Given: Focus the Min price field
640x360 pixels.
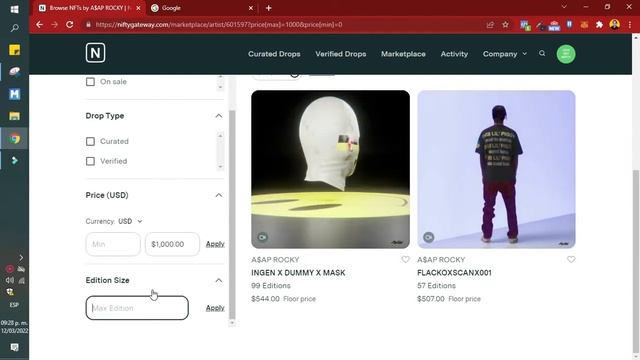Looking at the screenshot, I should tap(113, 244).
